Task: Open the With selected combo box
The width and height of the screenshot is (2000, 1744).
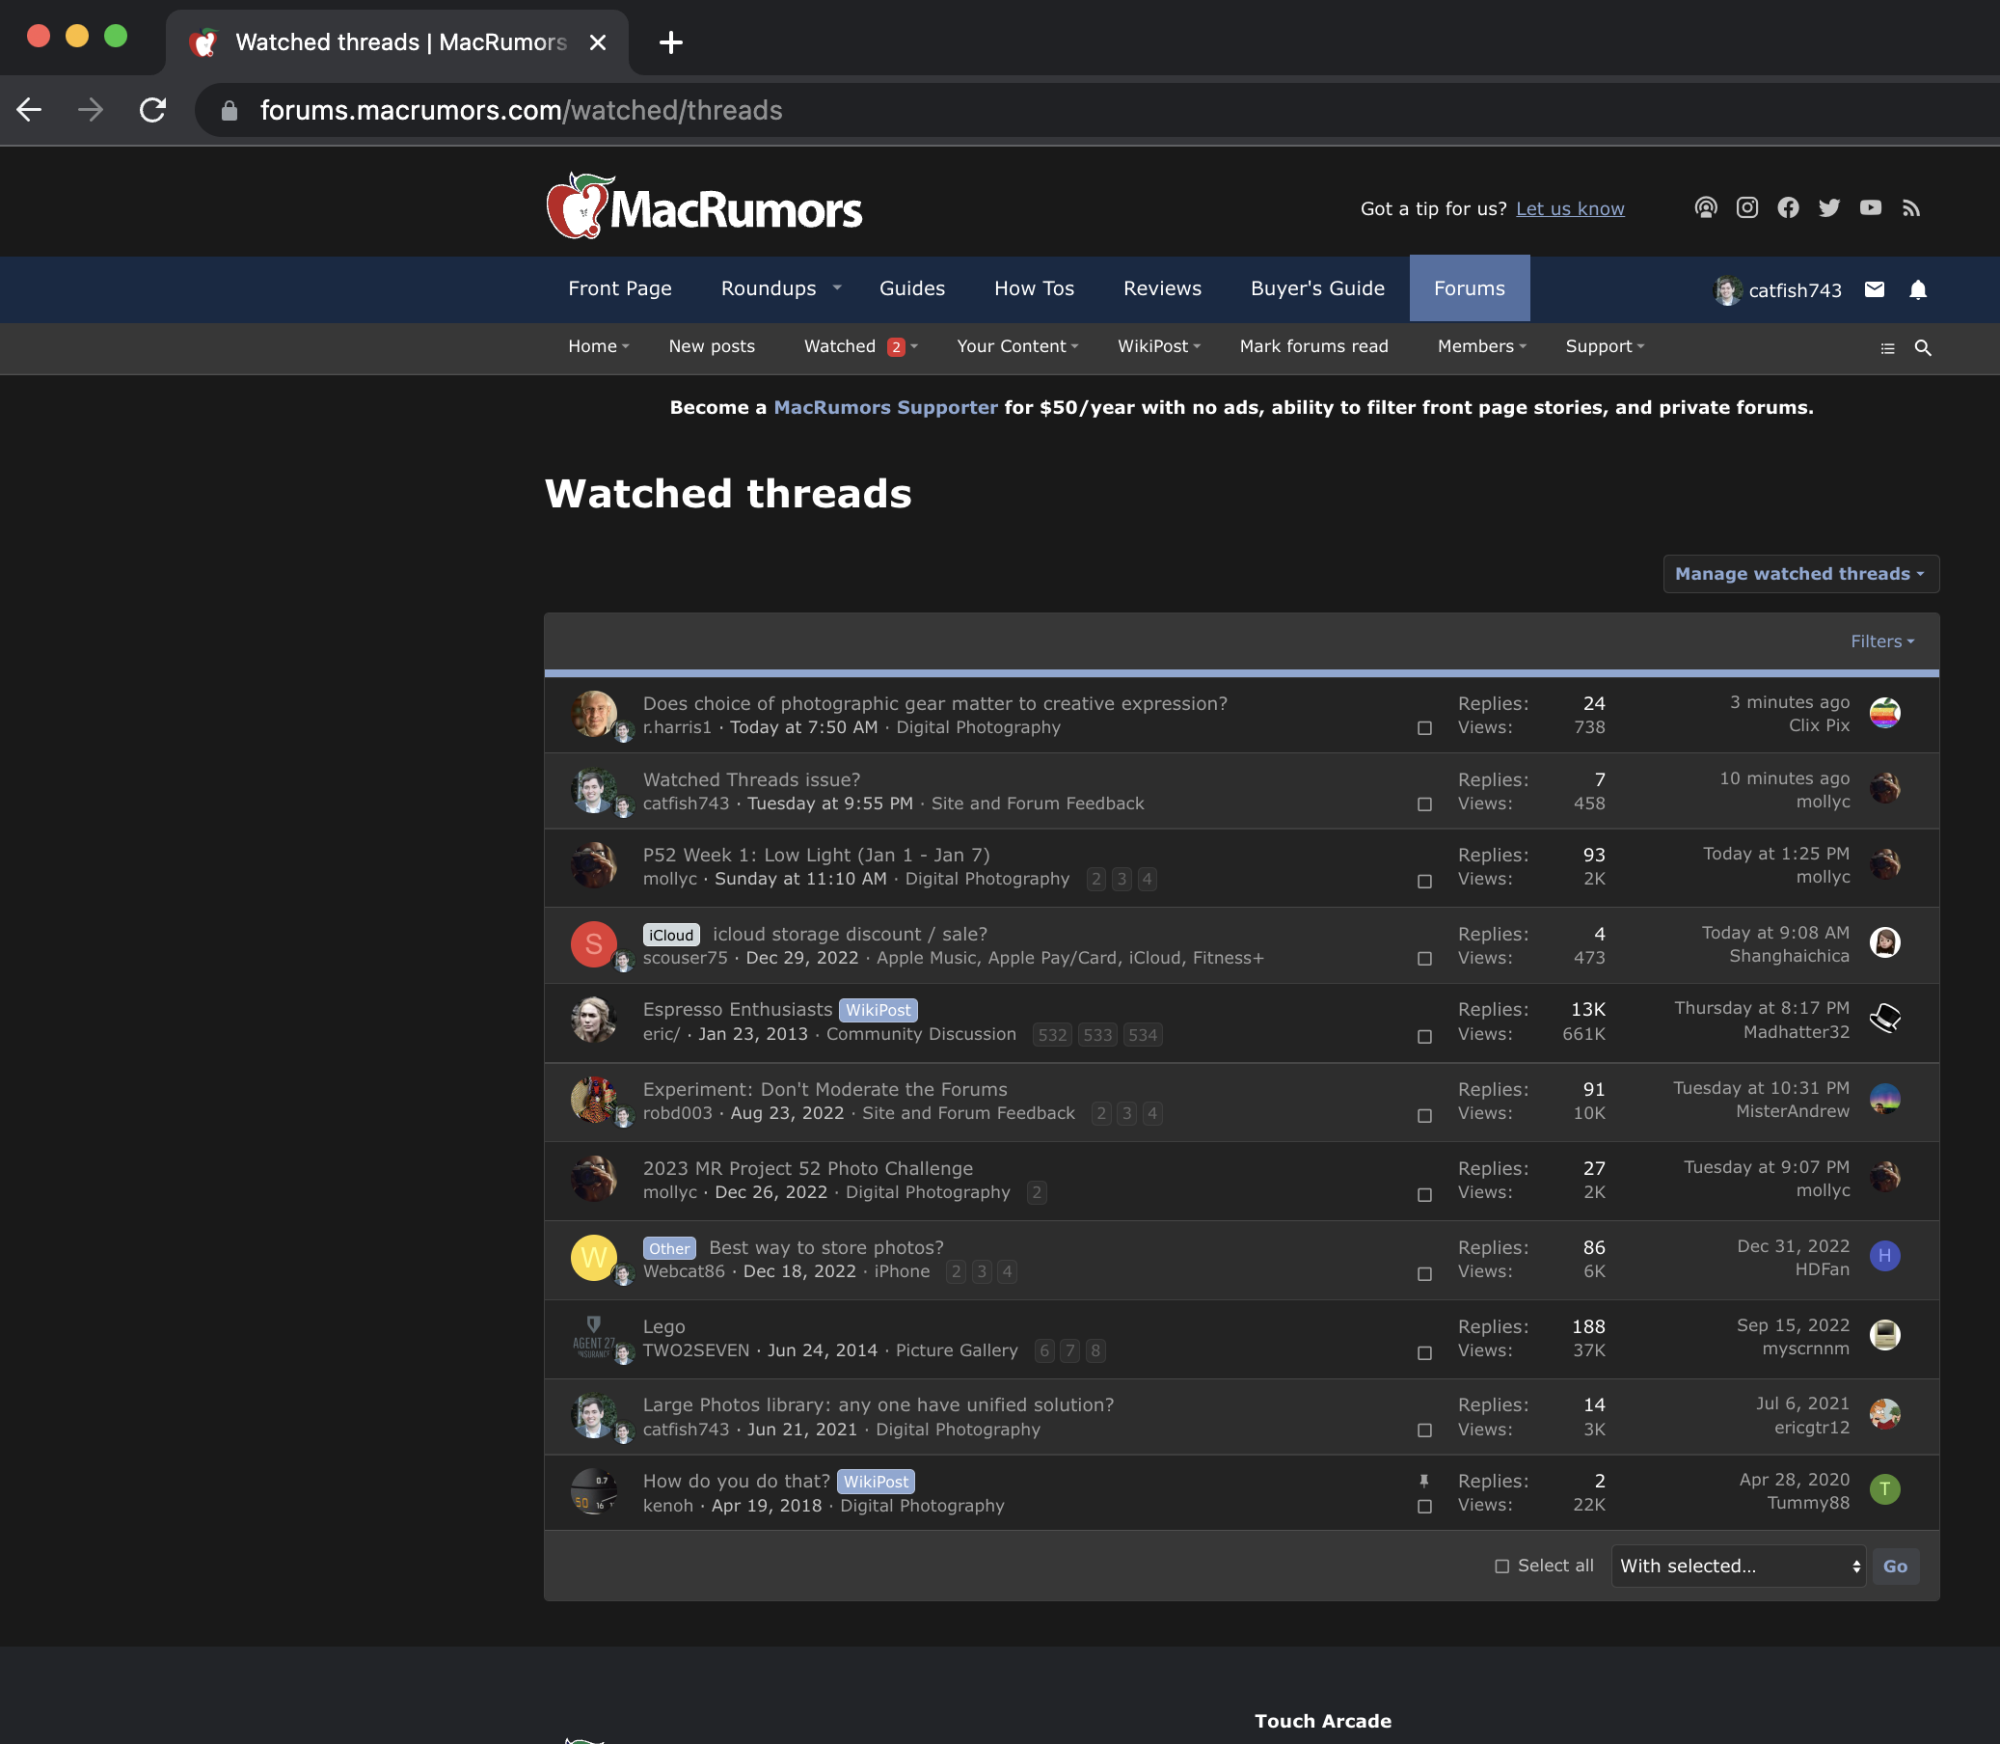Action: (x=1738, y=1566)
